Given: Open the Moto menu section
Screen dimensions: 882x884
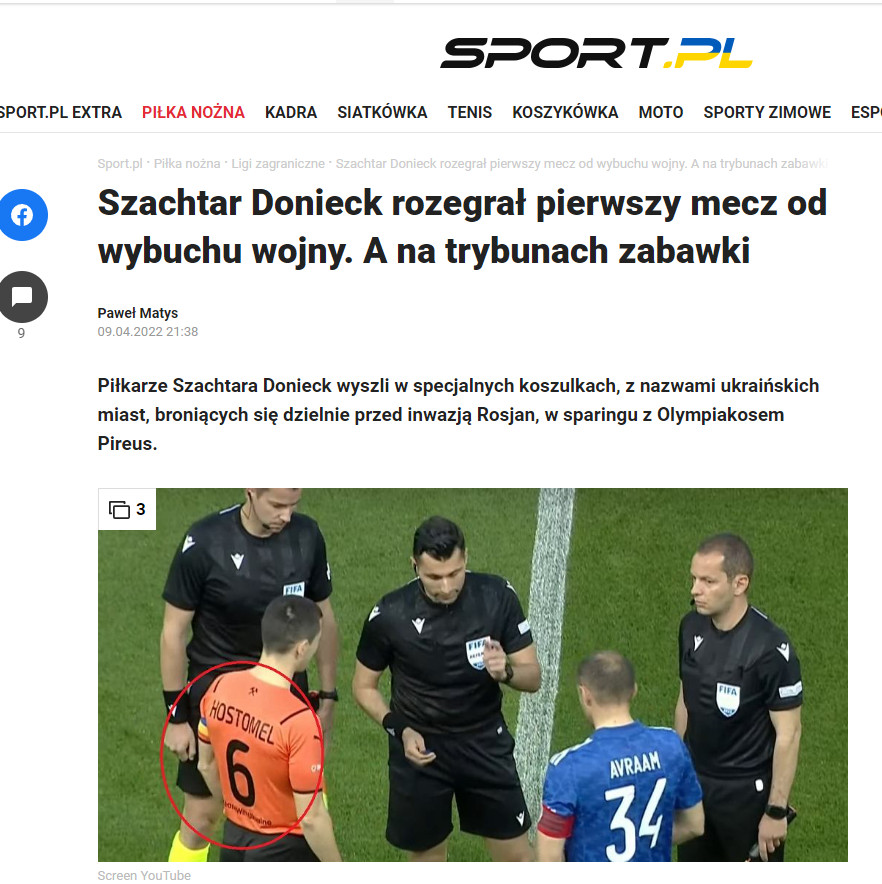Looking at the screenshot, I should (x=661, y=112).
